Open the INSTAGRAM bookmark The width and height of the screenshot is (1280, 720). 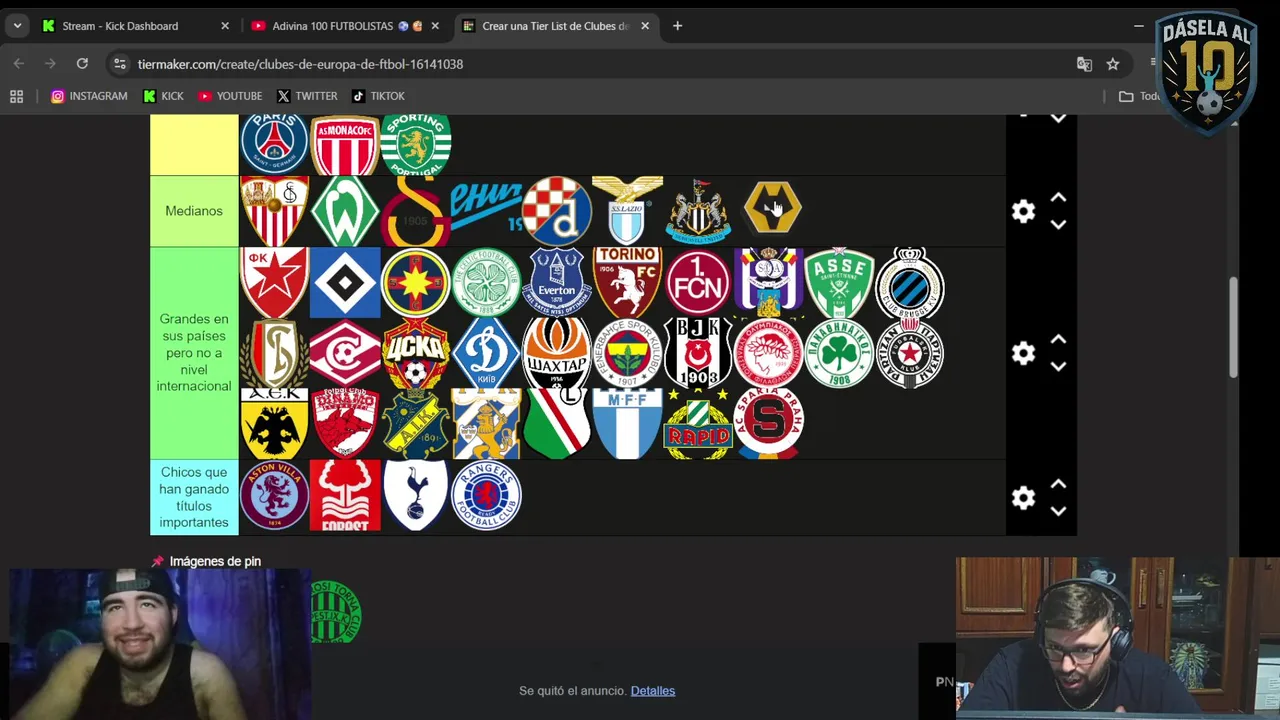[89, 96]
